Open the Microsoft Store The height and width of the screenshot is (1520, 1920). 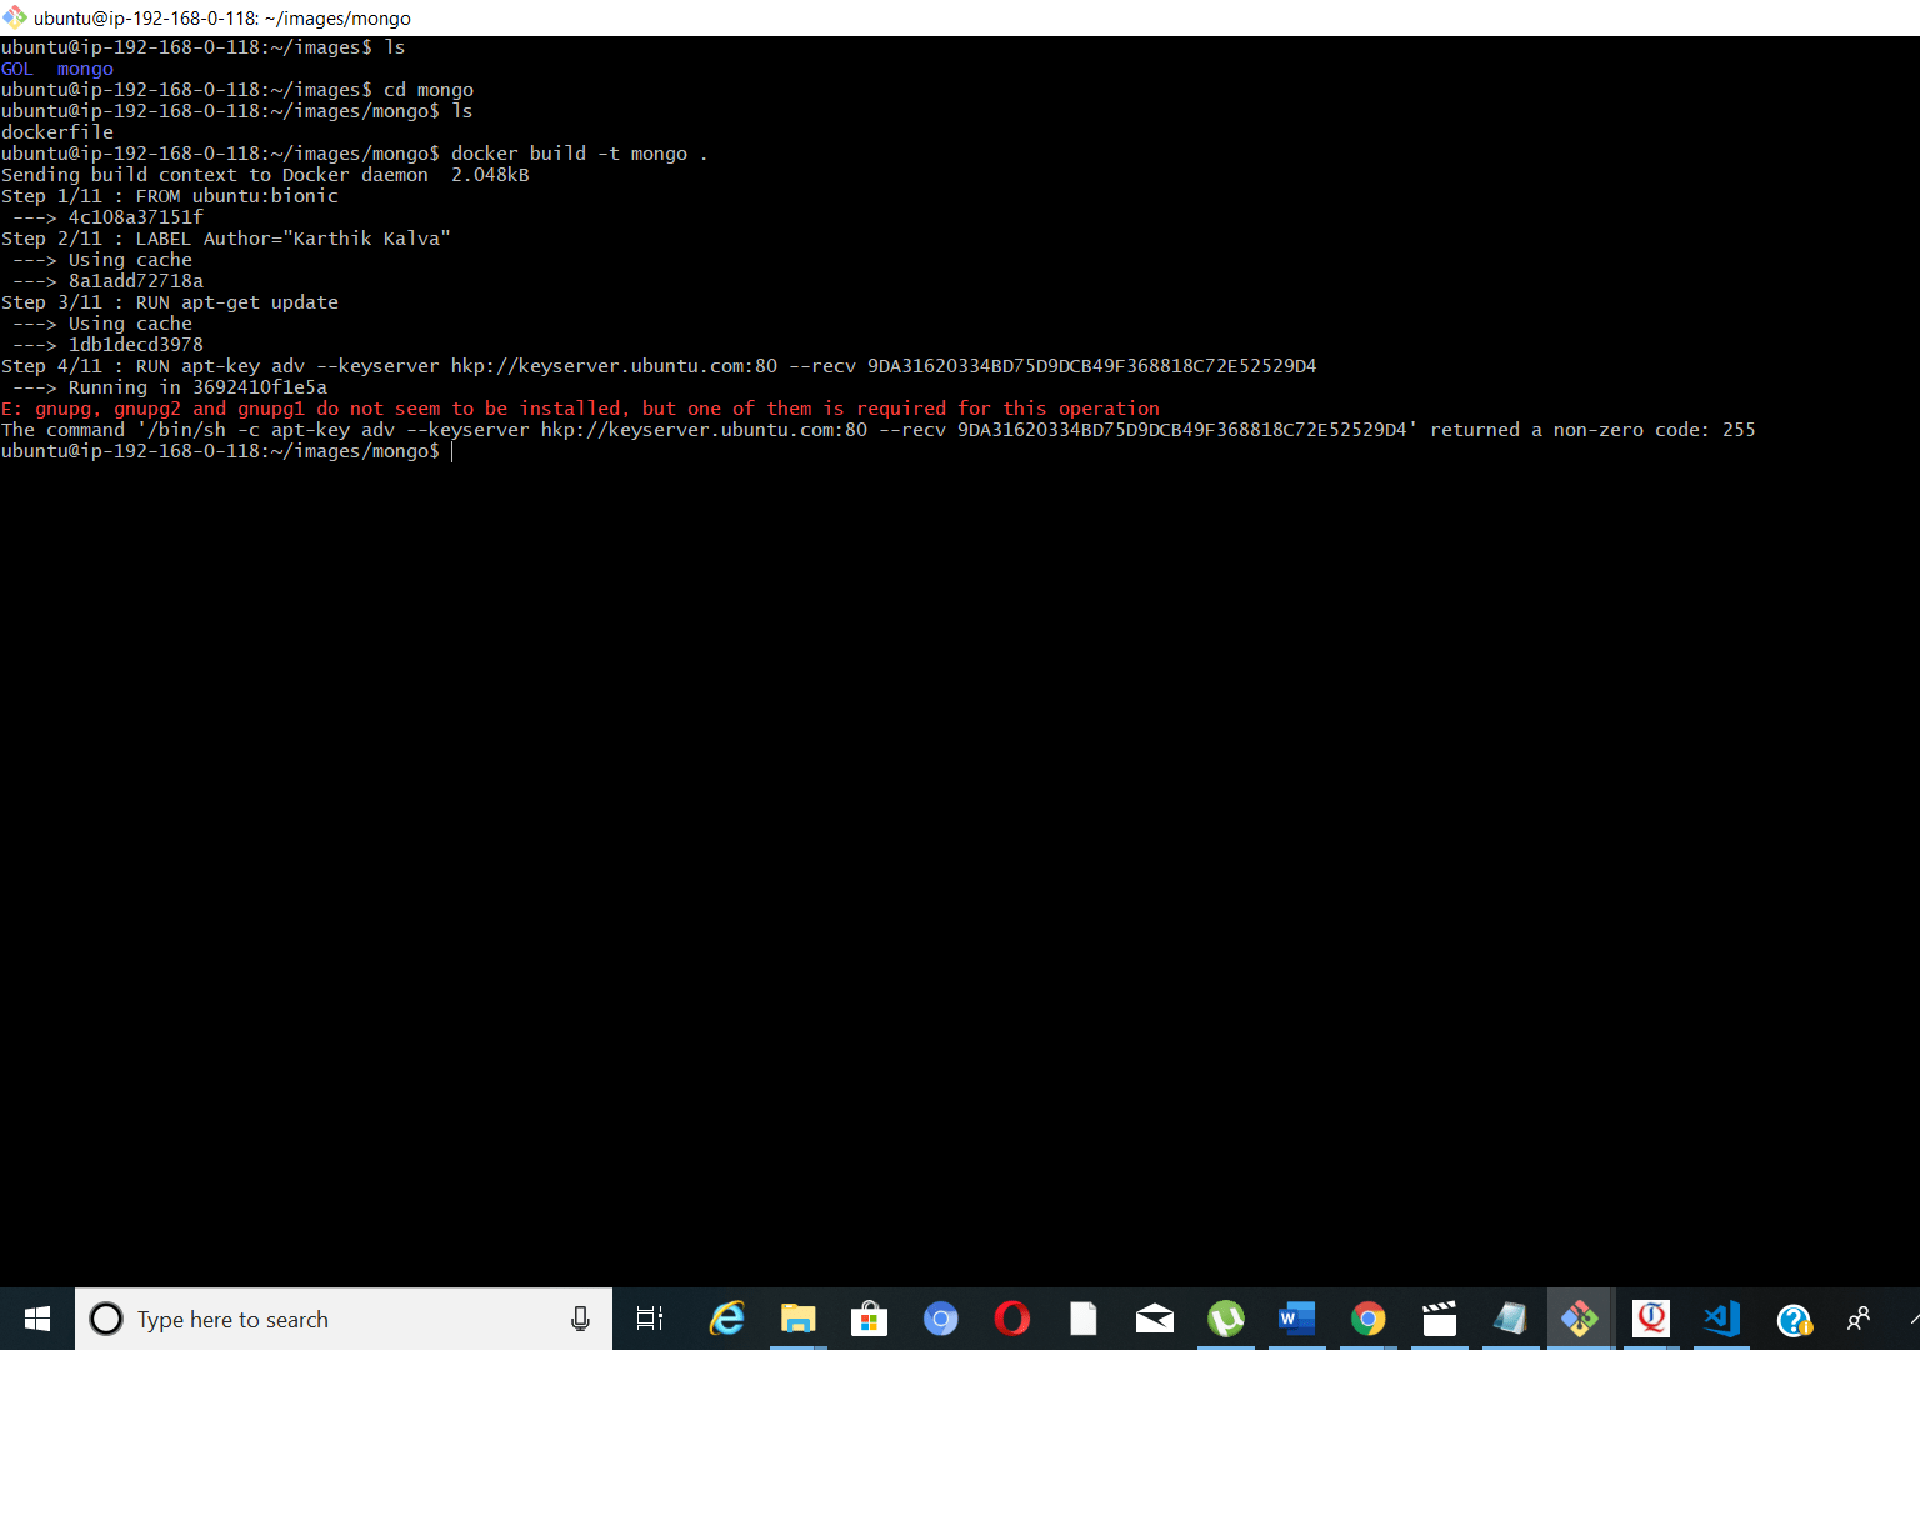coord(868,1319)
